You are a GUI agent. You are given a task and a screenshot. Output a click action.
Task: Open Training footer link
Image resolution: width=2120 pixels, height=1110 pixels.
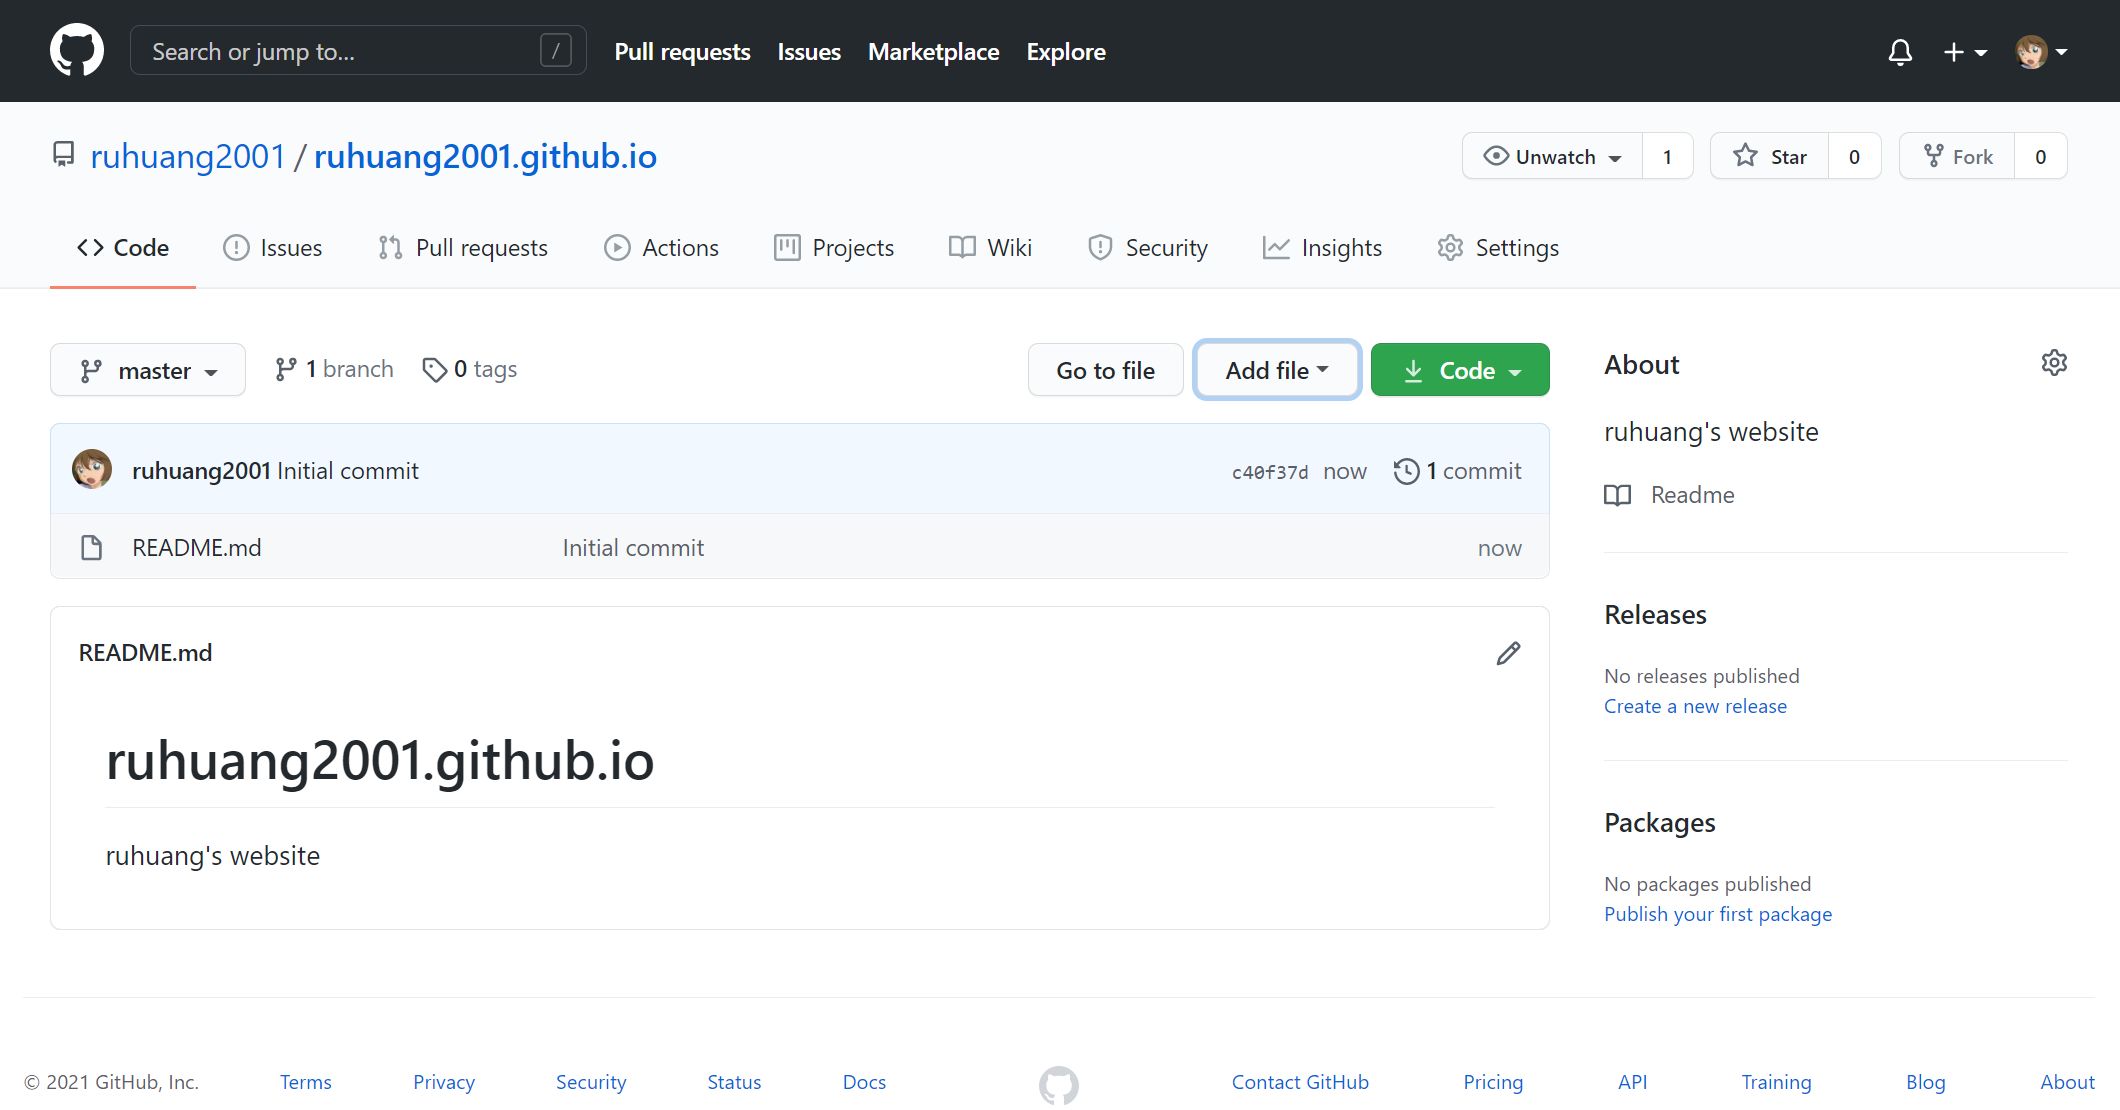coord(1776,1082)
